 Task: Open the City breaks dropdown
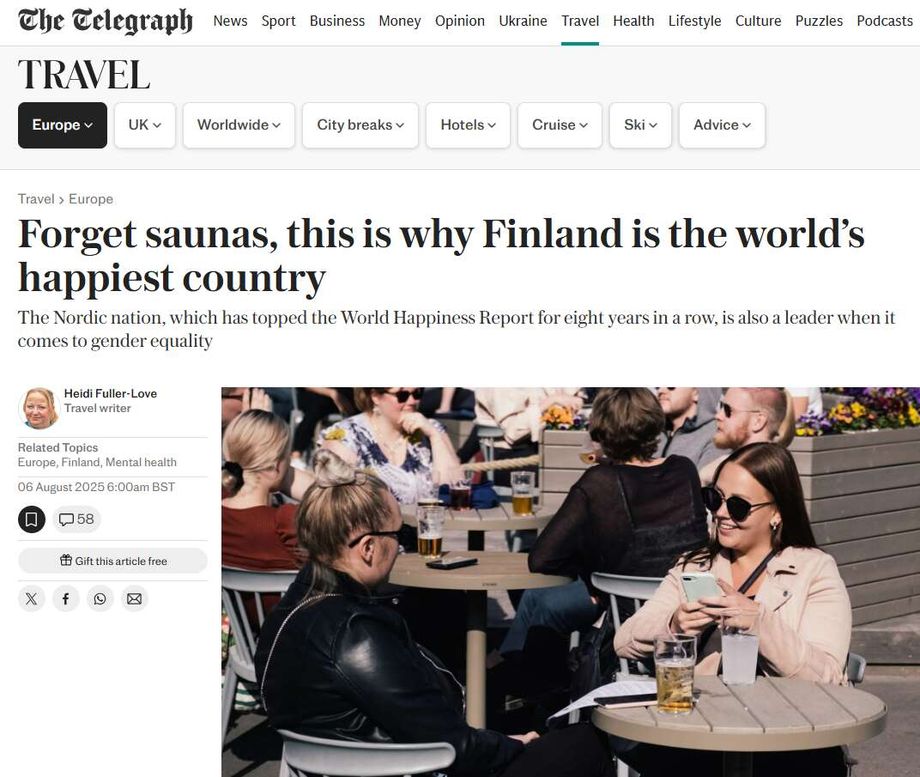pos(360,125)
